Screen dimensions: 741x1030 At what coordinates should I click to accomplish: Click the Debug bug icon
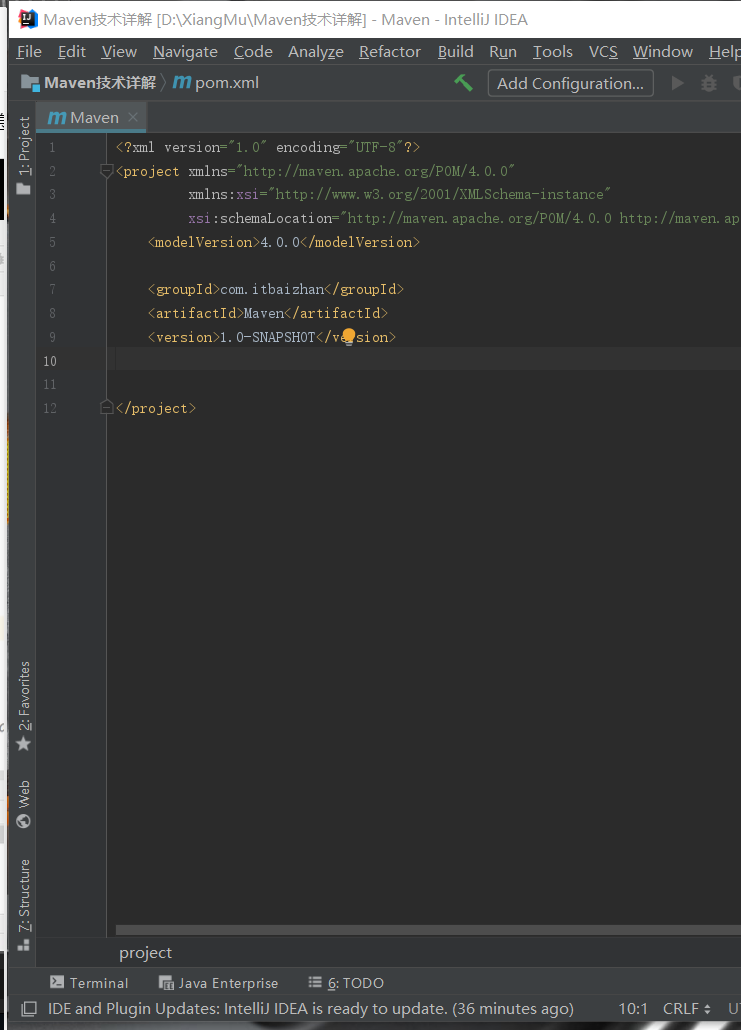pyautogui.click(x=708, y=83)
